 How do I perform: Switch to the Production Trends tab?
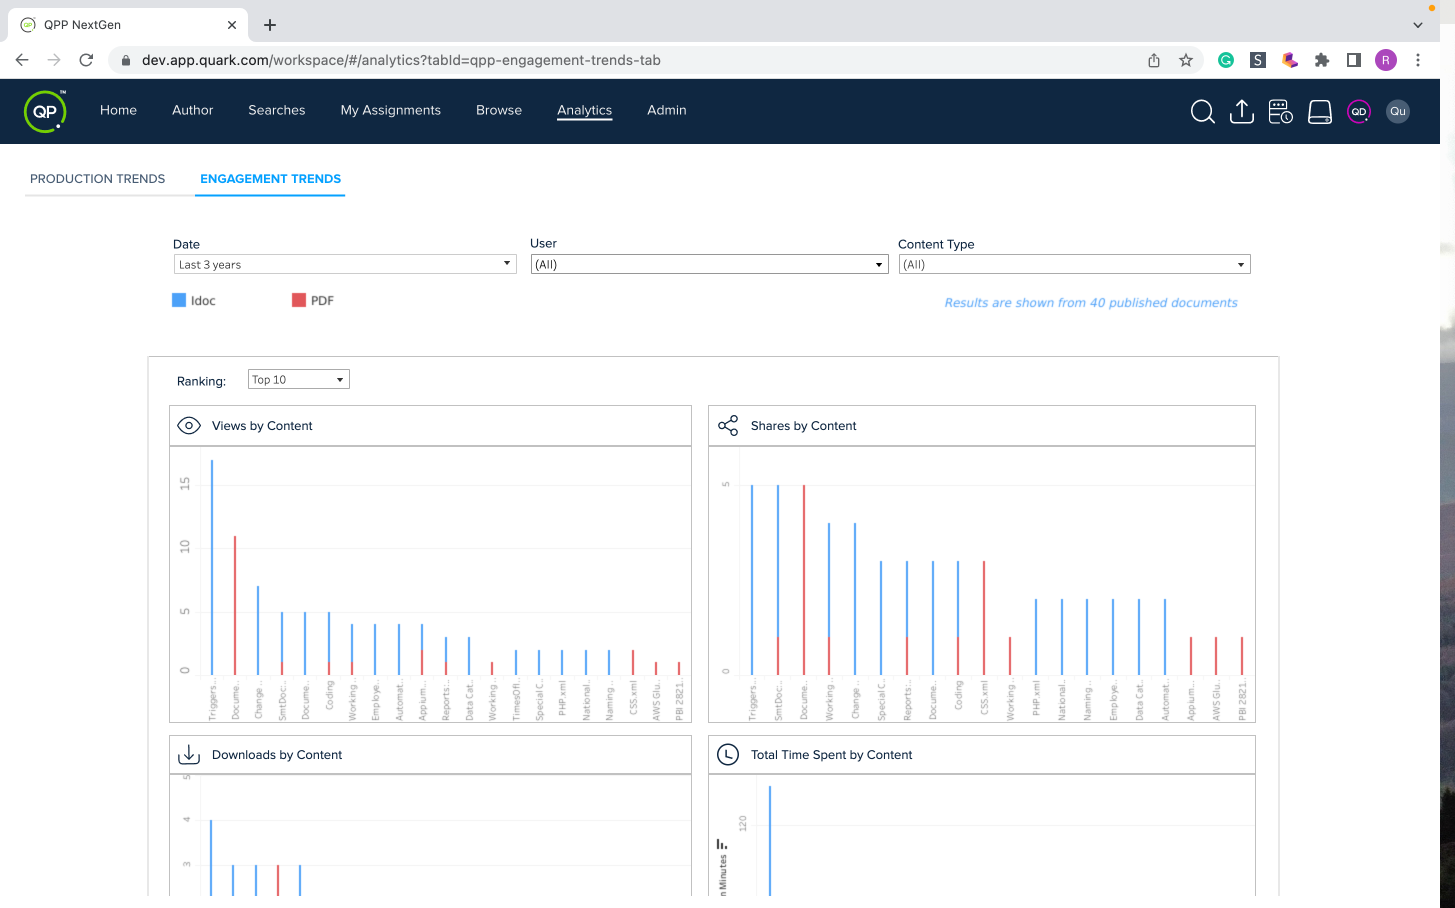[x=97, y=179]
